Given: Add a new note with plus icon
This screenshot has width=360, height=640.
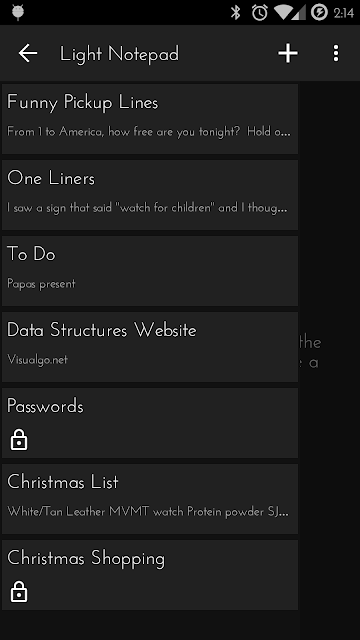Looking at the screenshot, I should click(288, 53).
